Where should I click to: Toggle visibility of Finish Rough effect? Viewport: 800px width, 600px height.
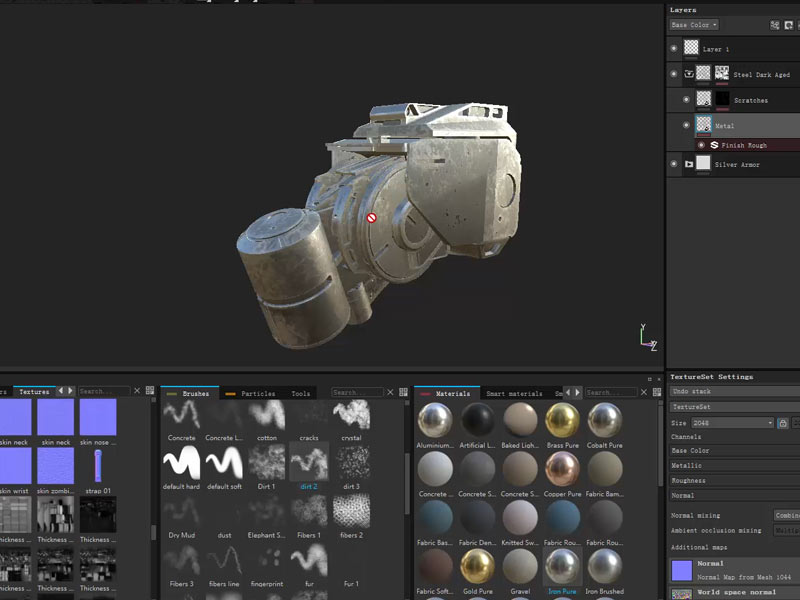701,145
